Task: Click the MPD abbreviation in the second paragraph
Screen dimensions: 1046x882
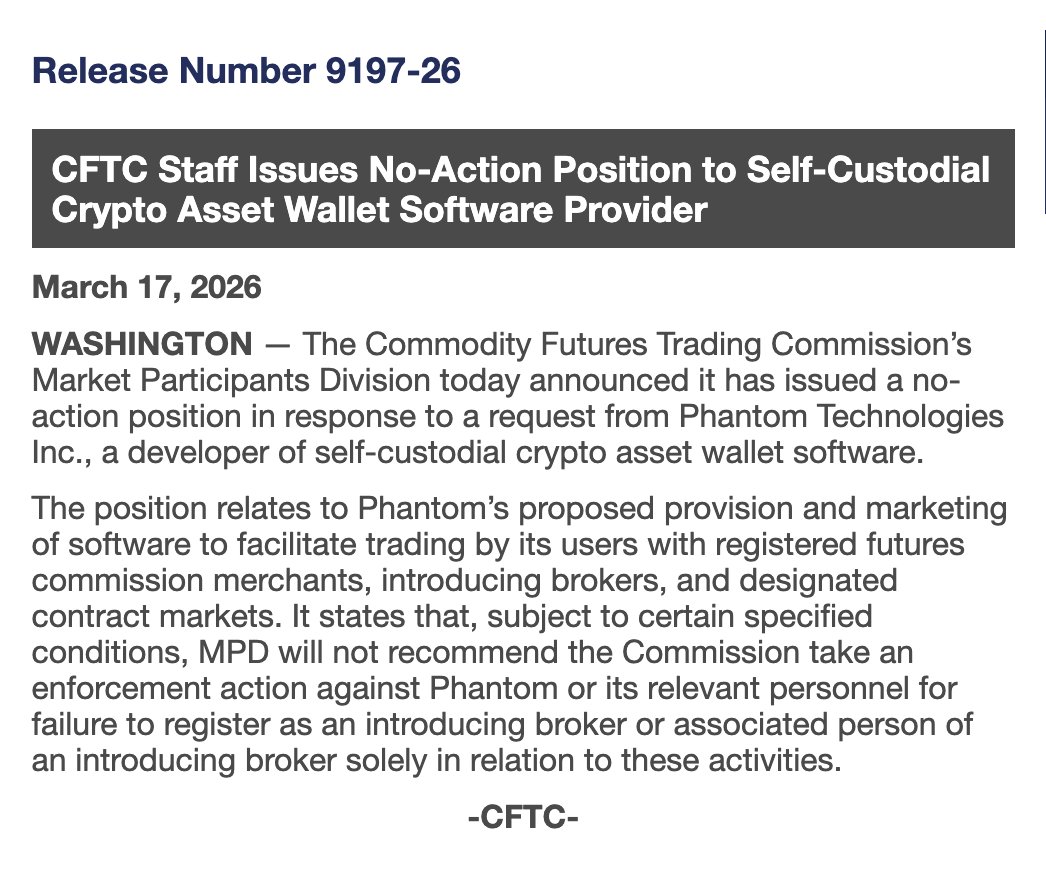Action: click(234, 651)
